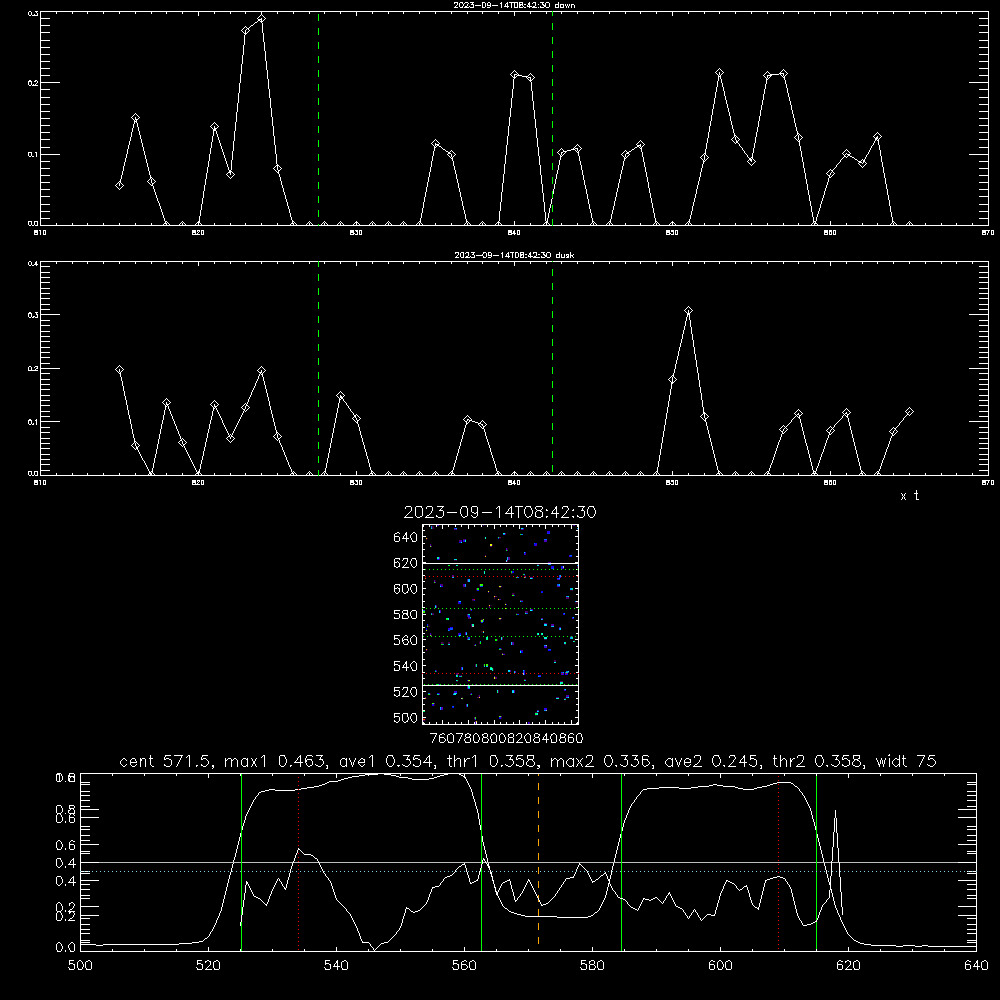Click the green vertical line near 563
The height and width of the screenshot is (1000, 1000).
click(481, 861)
